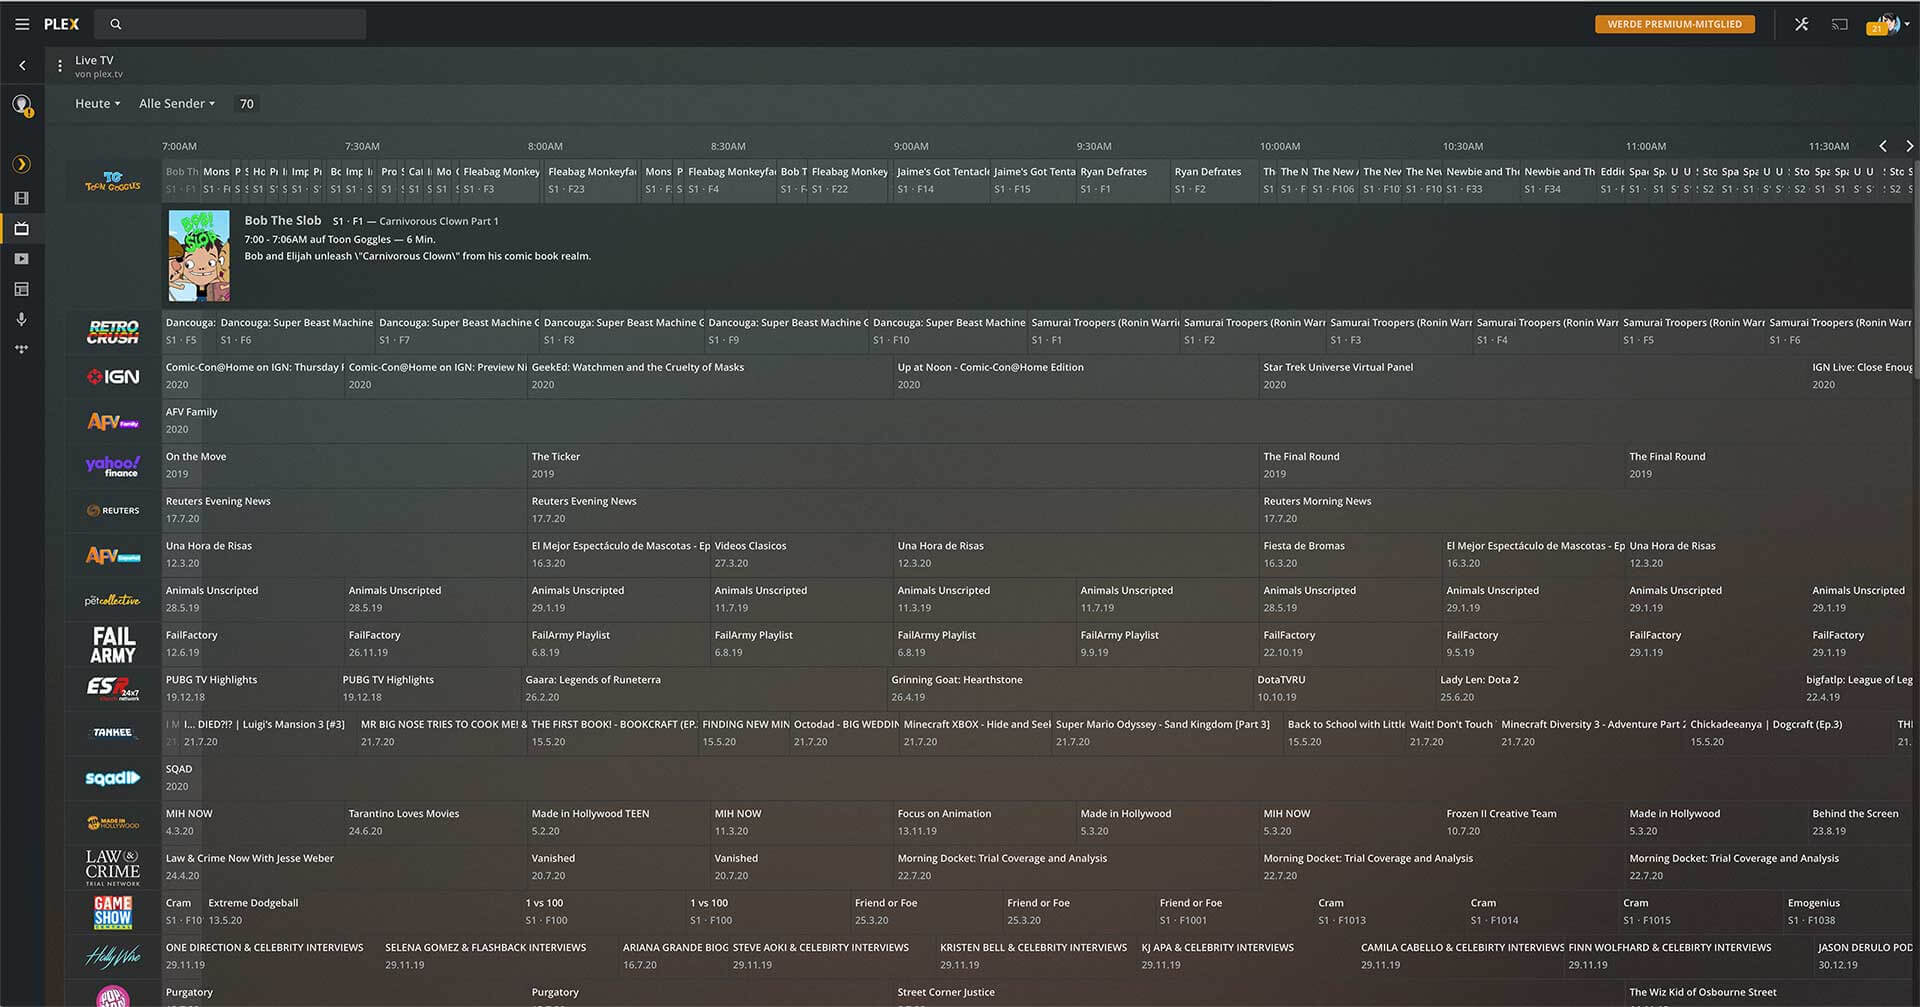Screen dimensions: 1920x1007
Task: Select the ESR 24x7 channel logo
Action: click(x=113, y=689)
